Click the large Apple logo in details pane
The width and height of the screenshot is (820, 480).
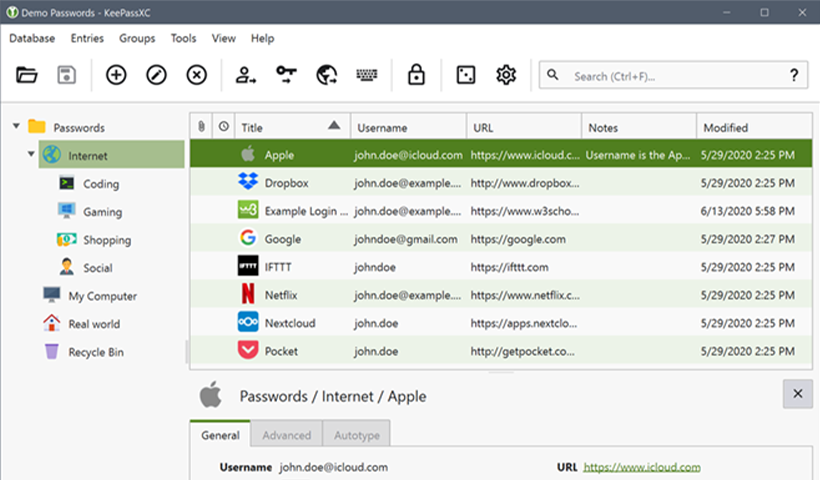tap(211, 395)
